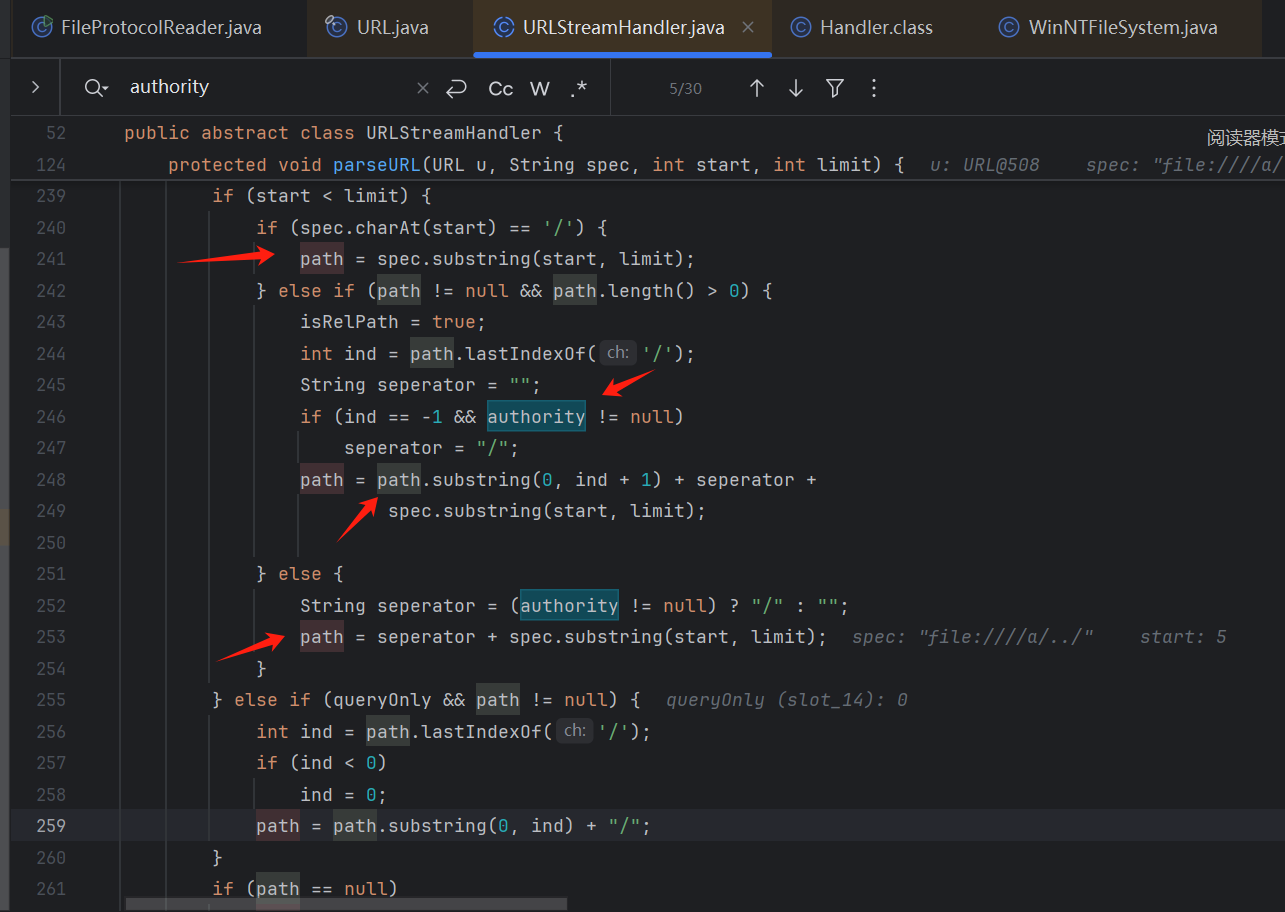Click highlighted authority on line 246
The image size is (1285, 912).
coord(536,416)
